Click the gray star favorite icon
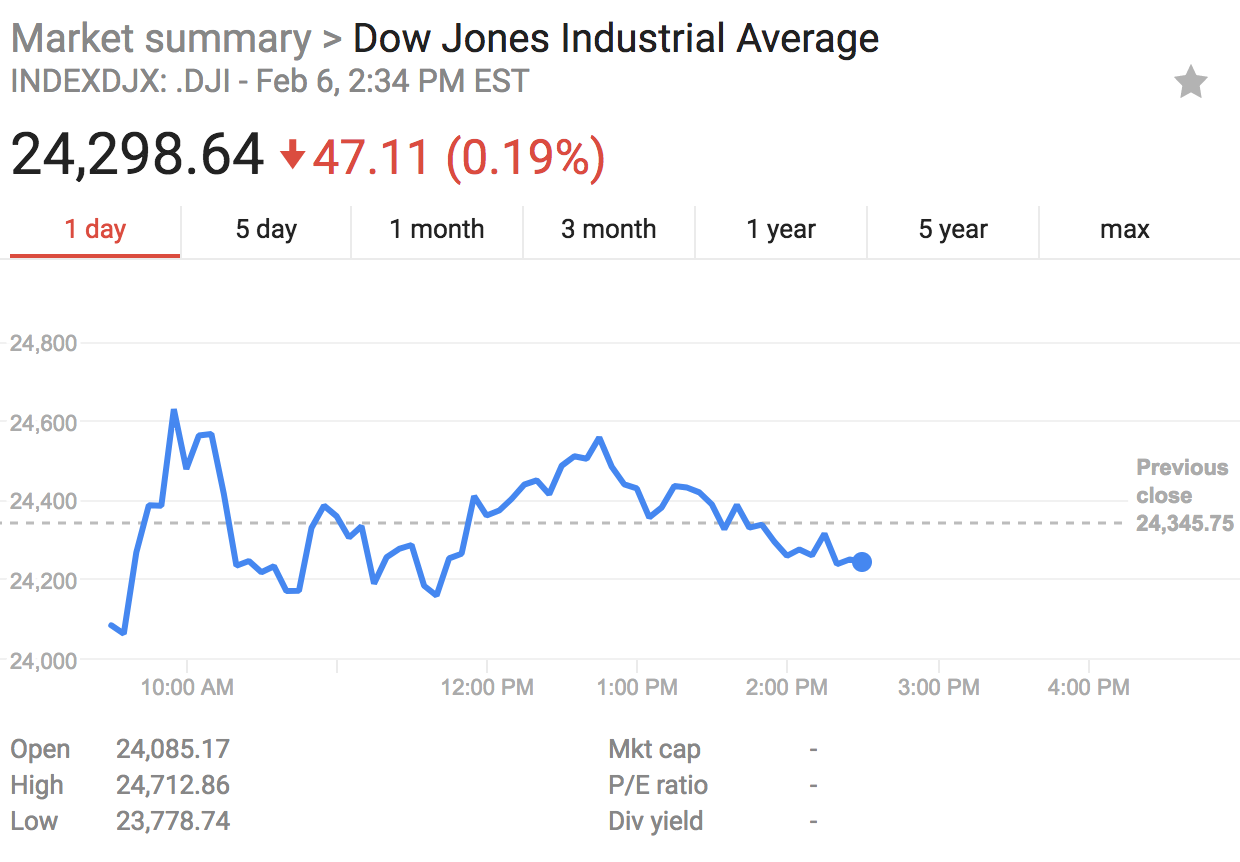Viewport: 1240px width, 862px height. tap(1190, 83)
